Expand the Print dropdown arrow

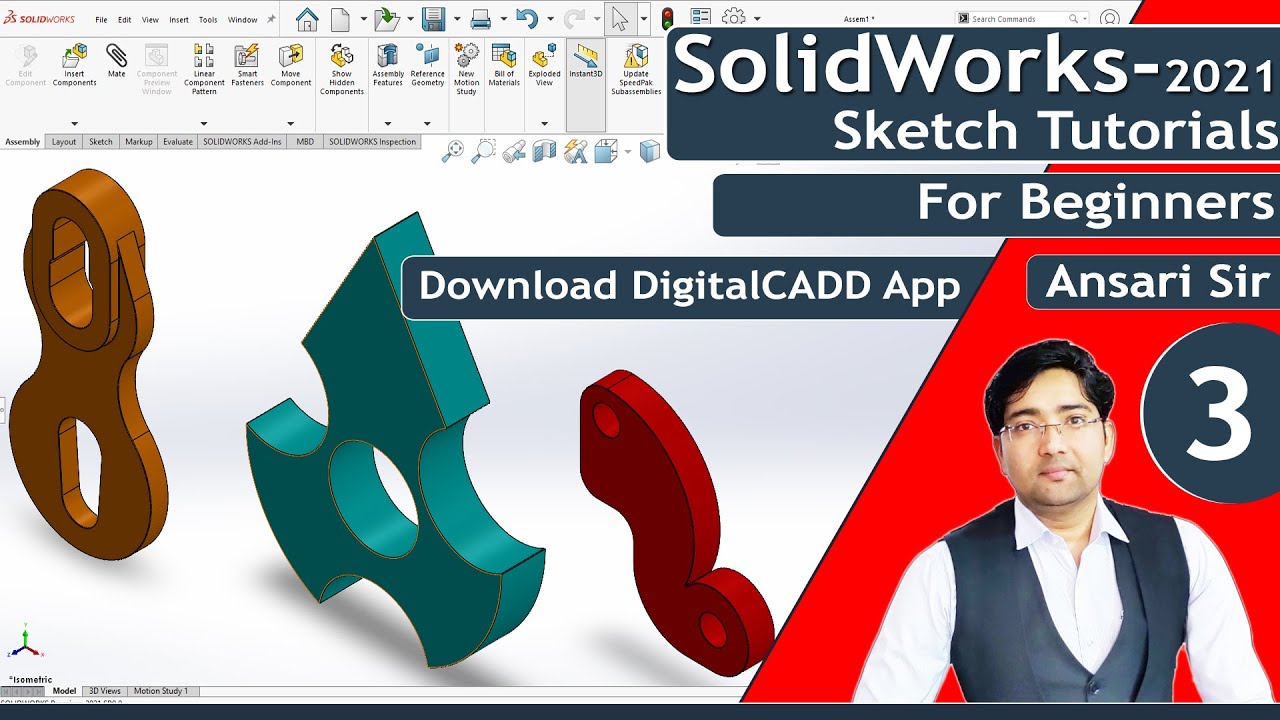[x=503, y=19]
